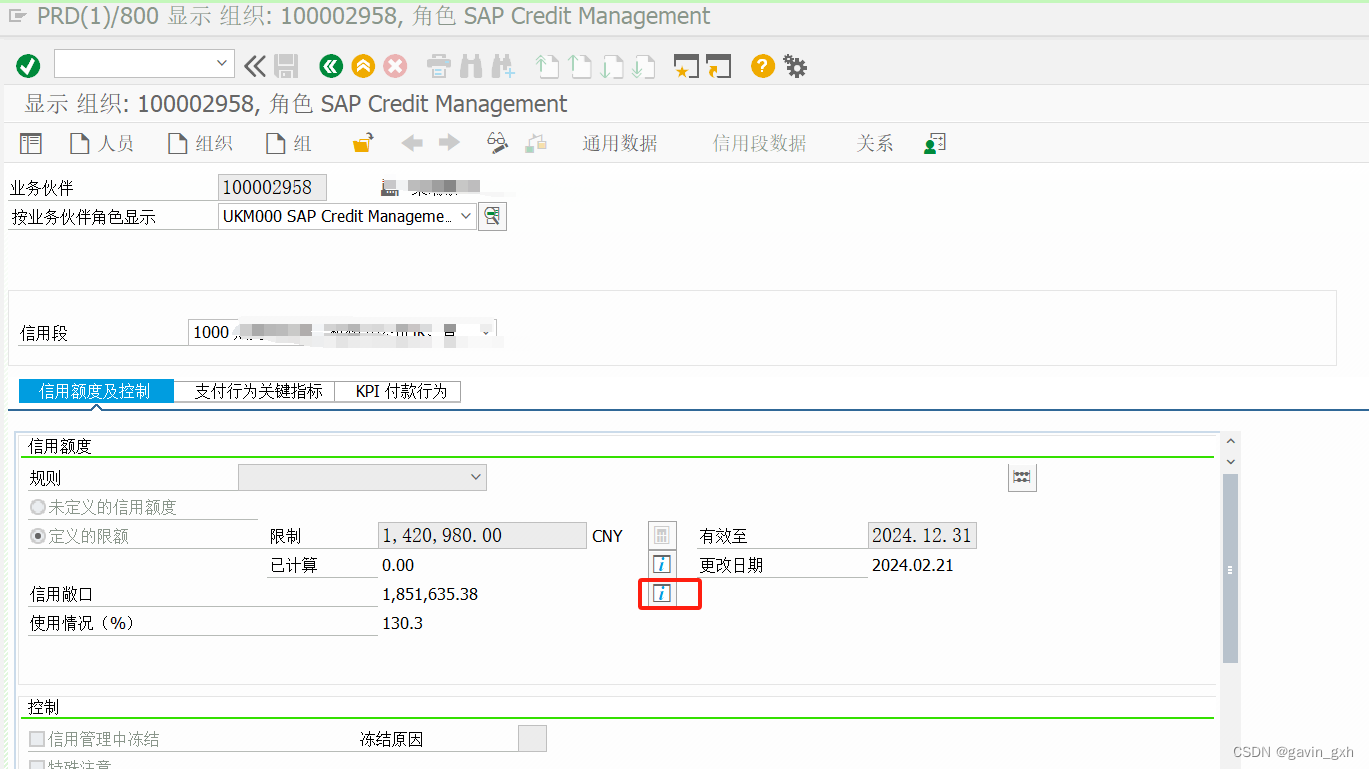Click the First Page icon
1369x769 pixels.
(x=547, y=67)
